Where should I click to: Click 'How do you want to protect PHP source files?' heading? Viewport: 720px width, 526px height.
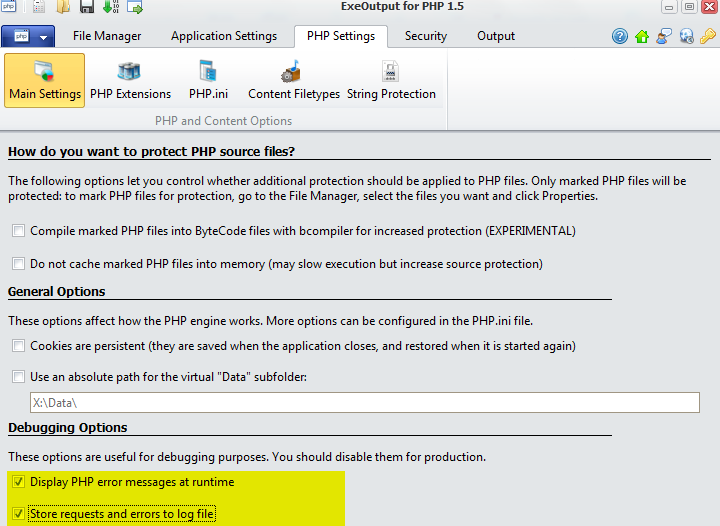[x=152, y=151]
